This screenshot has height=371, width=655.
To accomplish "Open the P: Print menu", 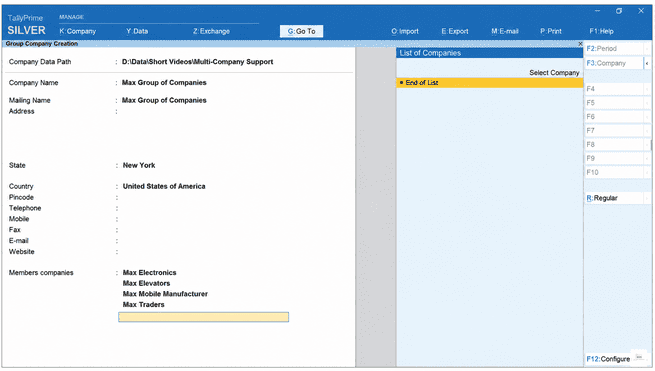I will [551, 31].
